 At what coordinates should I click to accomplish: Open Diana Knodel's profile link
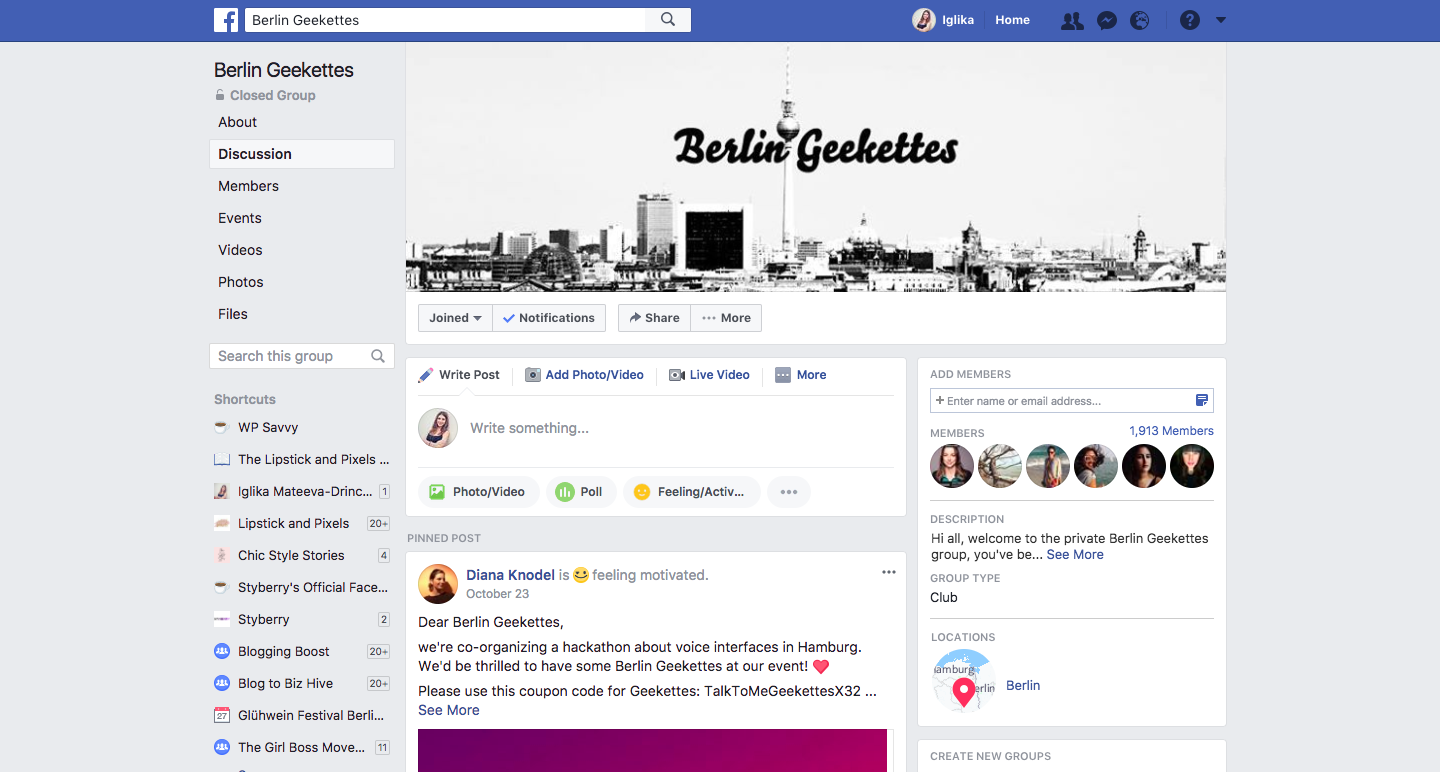(x=510, y=575)
